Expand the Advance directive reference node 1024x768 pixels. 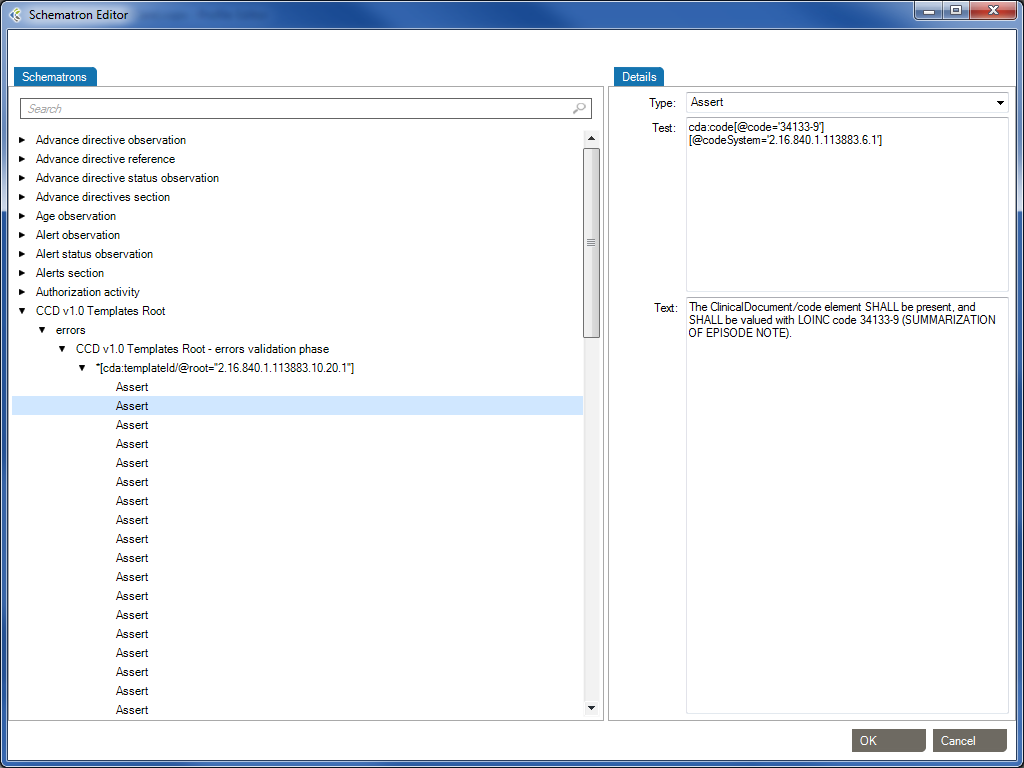(x=22, y=159)
